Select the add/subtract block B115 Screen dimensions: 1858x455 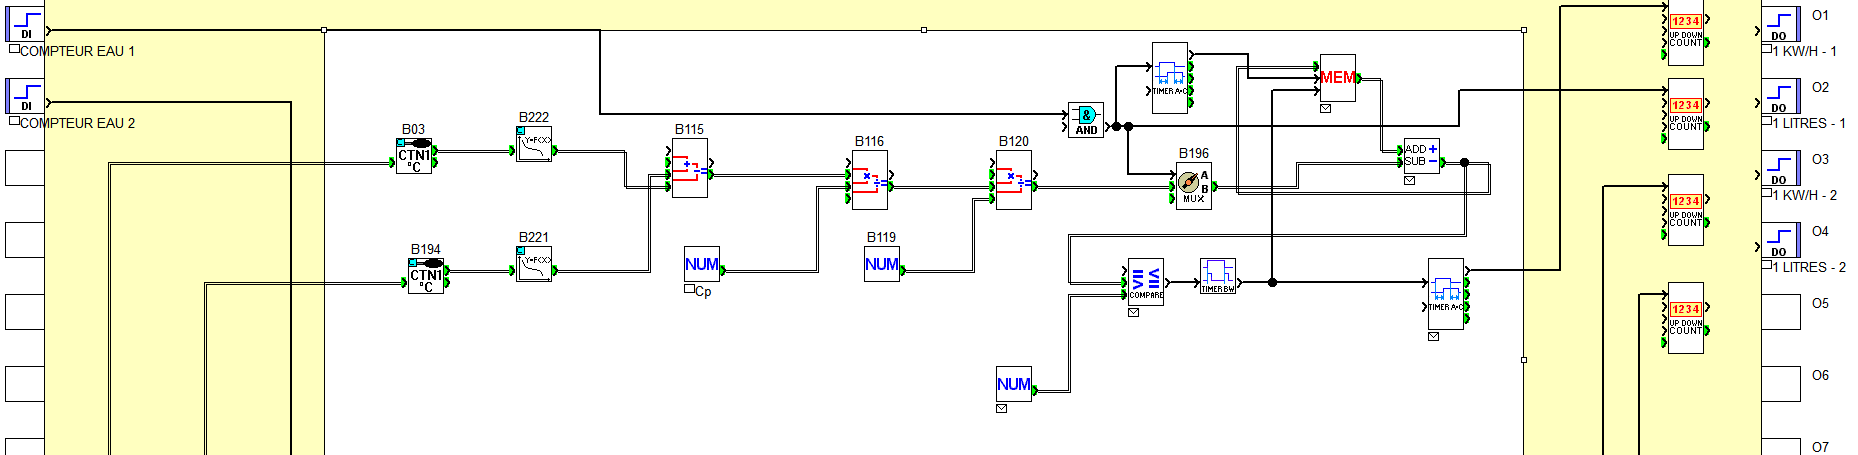click(x=689, y=168)
